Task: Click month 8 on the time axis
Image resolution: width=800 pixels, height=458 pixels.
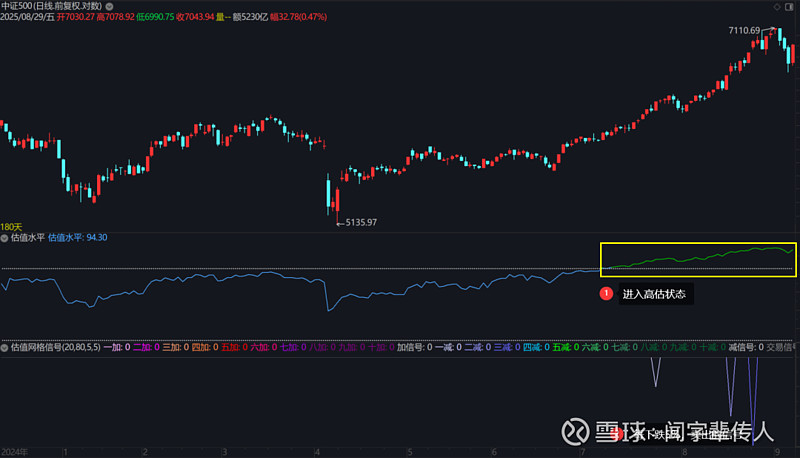Action: pyautogui.click(x=685, y=452)
